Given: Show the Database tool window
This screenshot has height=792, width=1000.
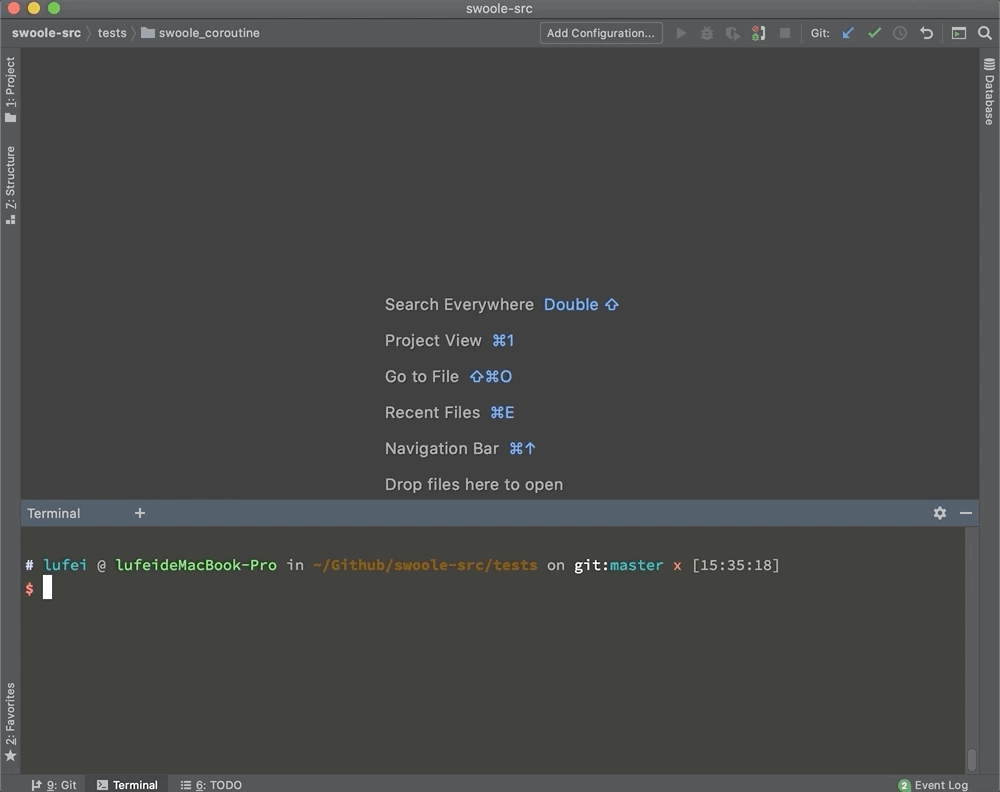Looking at the screenshot, I should pos(989,92).
